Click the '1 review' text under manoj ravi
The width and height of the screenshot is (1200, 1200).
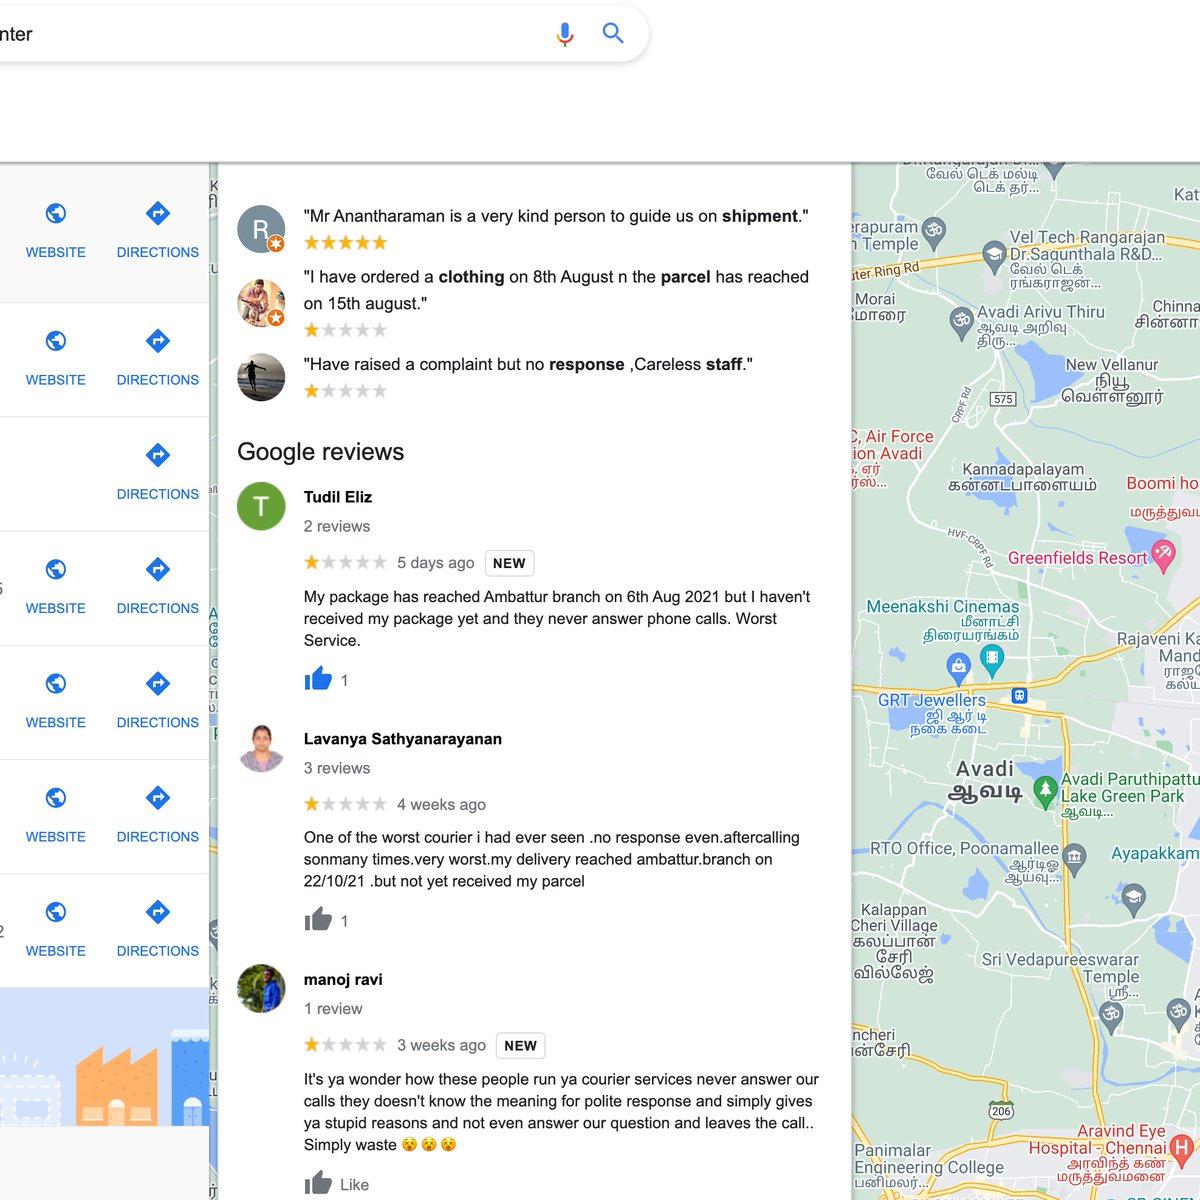(x=333, y=1009)
